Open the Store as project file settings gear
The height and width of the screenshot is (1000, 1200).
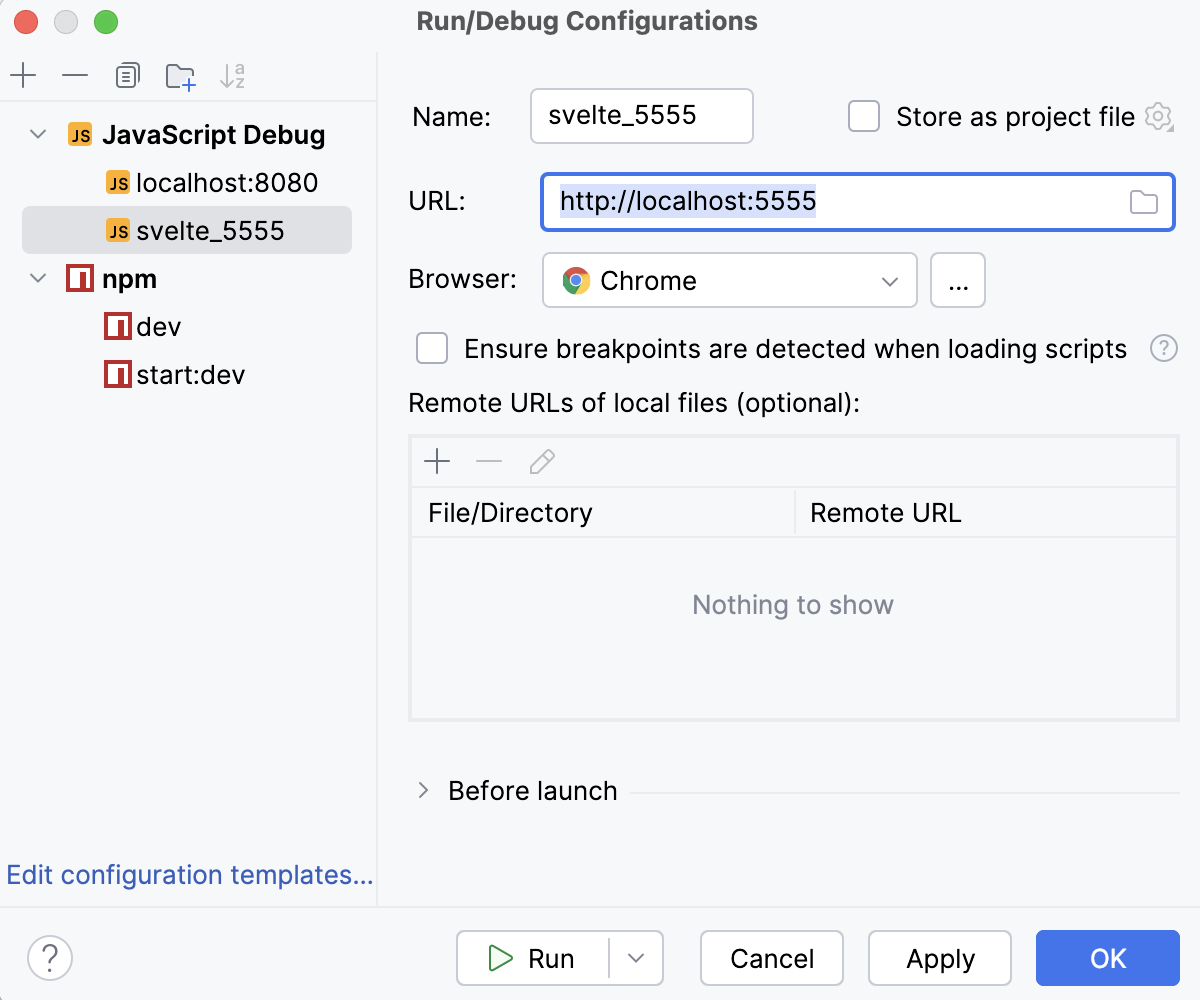click(1157, 116)
